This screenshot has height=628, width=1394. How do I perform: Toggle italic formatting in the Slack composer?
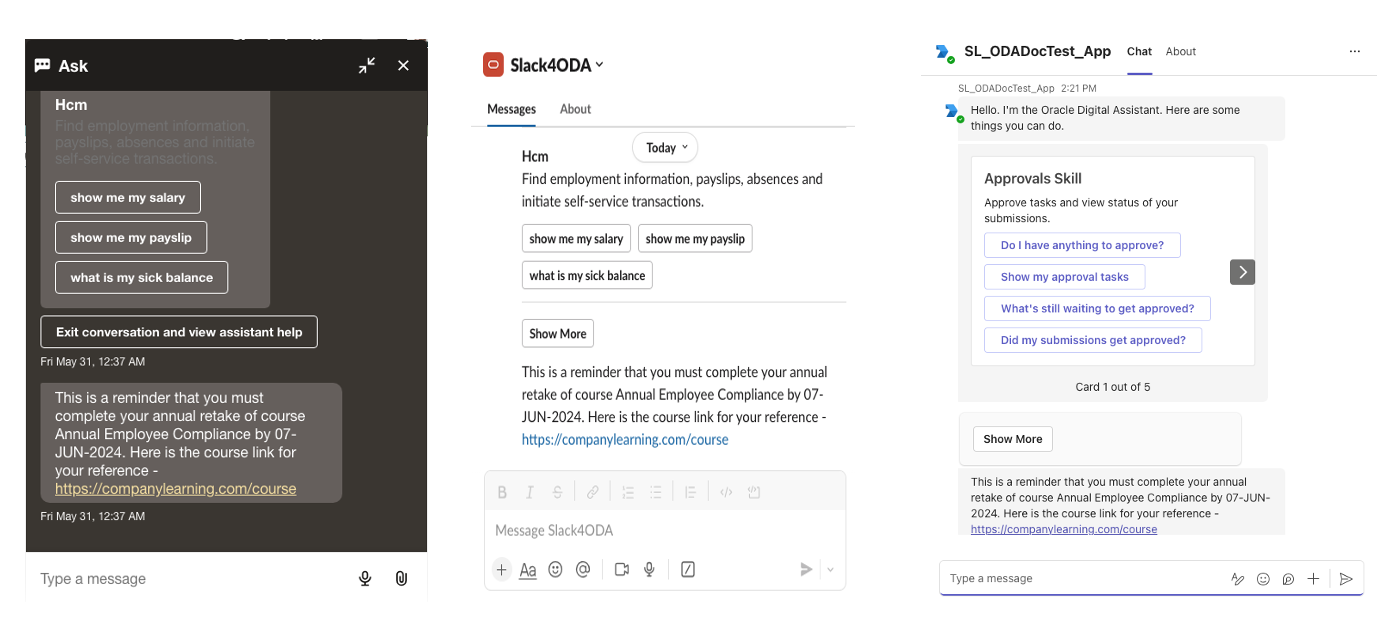(529, 492)
